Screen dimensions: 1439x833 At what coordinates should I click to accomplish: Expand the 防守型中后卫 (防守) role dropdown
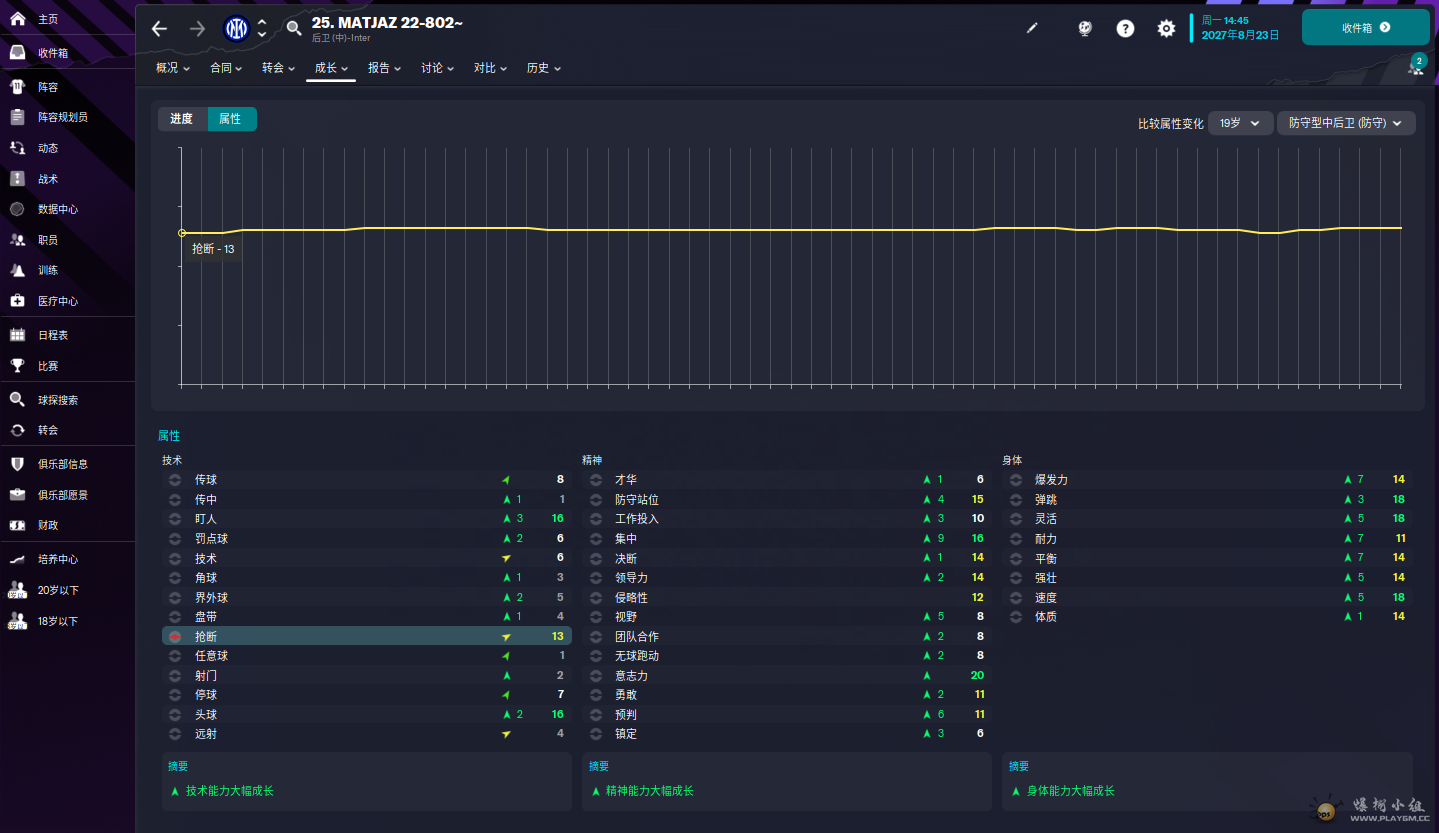point(1345,123)
